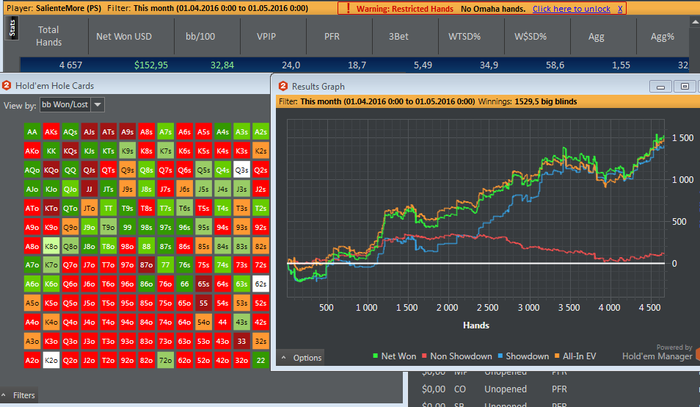Viewport: 700px width, 407px height.
Task: Sort by the Net Won USD column header
Action: click(124, 37)
